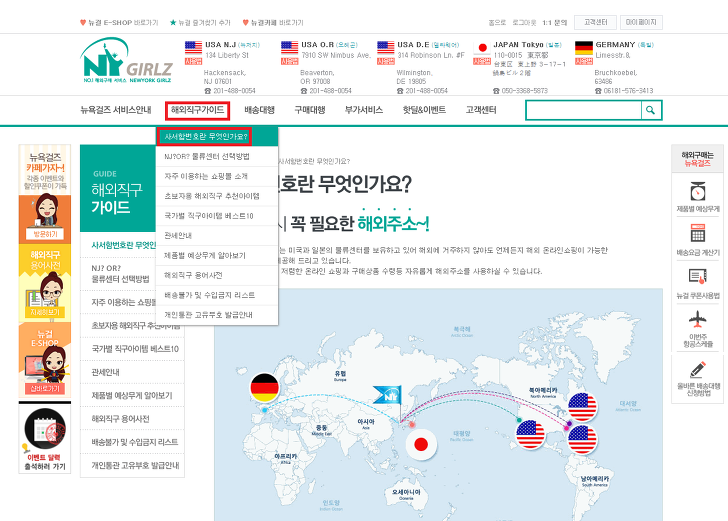Click the NY Girlz logo
This screenshot has height=521, width=728.
126,60
